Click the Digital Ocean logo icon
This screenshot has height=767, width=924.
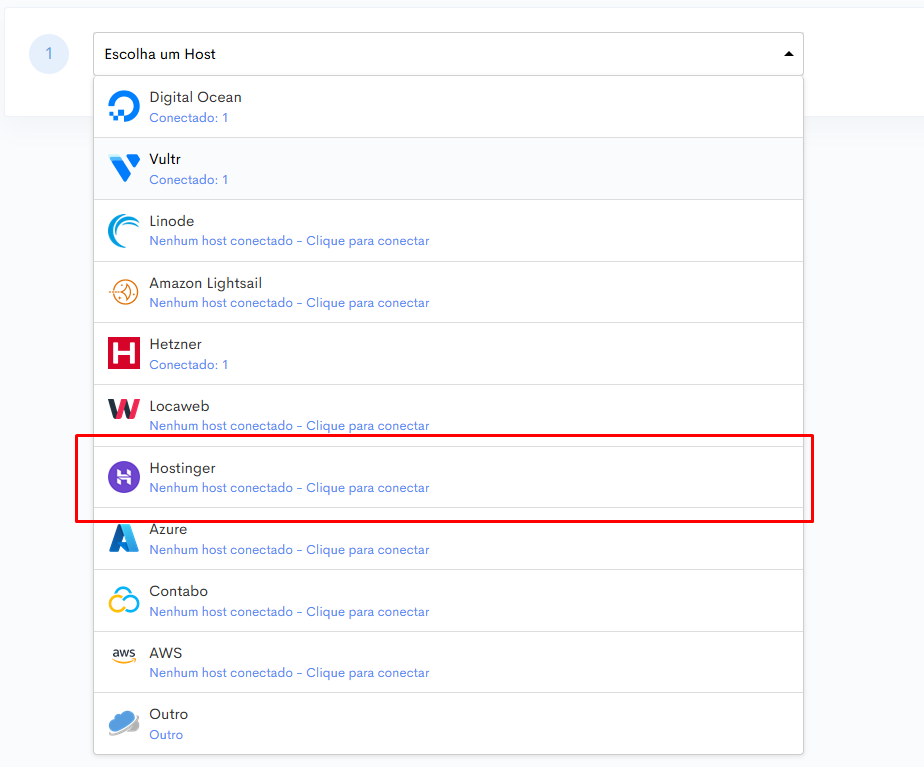tap(124, 107)
